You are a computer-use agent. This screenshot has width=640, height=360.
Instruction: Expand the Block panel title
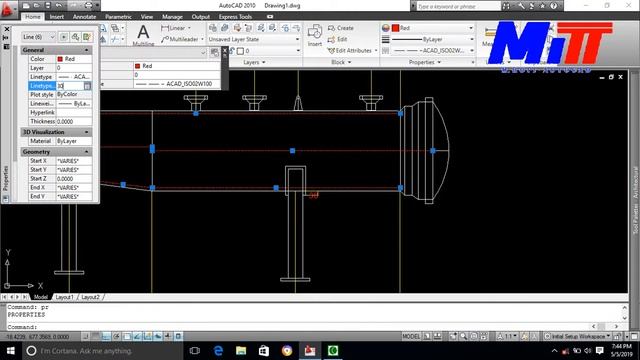click(x=341, y=62)
